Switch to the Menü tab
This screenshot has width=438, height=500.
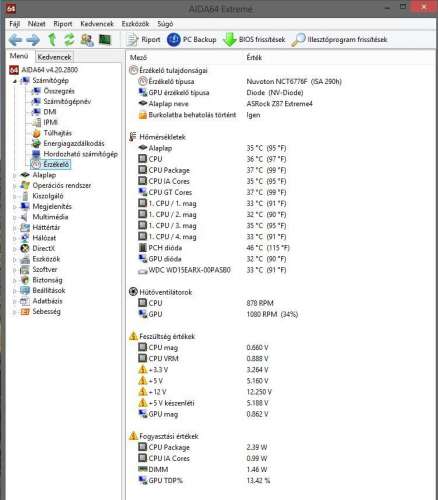click(x=19, y=56)
